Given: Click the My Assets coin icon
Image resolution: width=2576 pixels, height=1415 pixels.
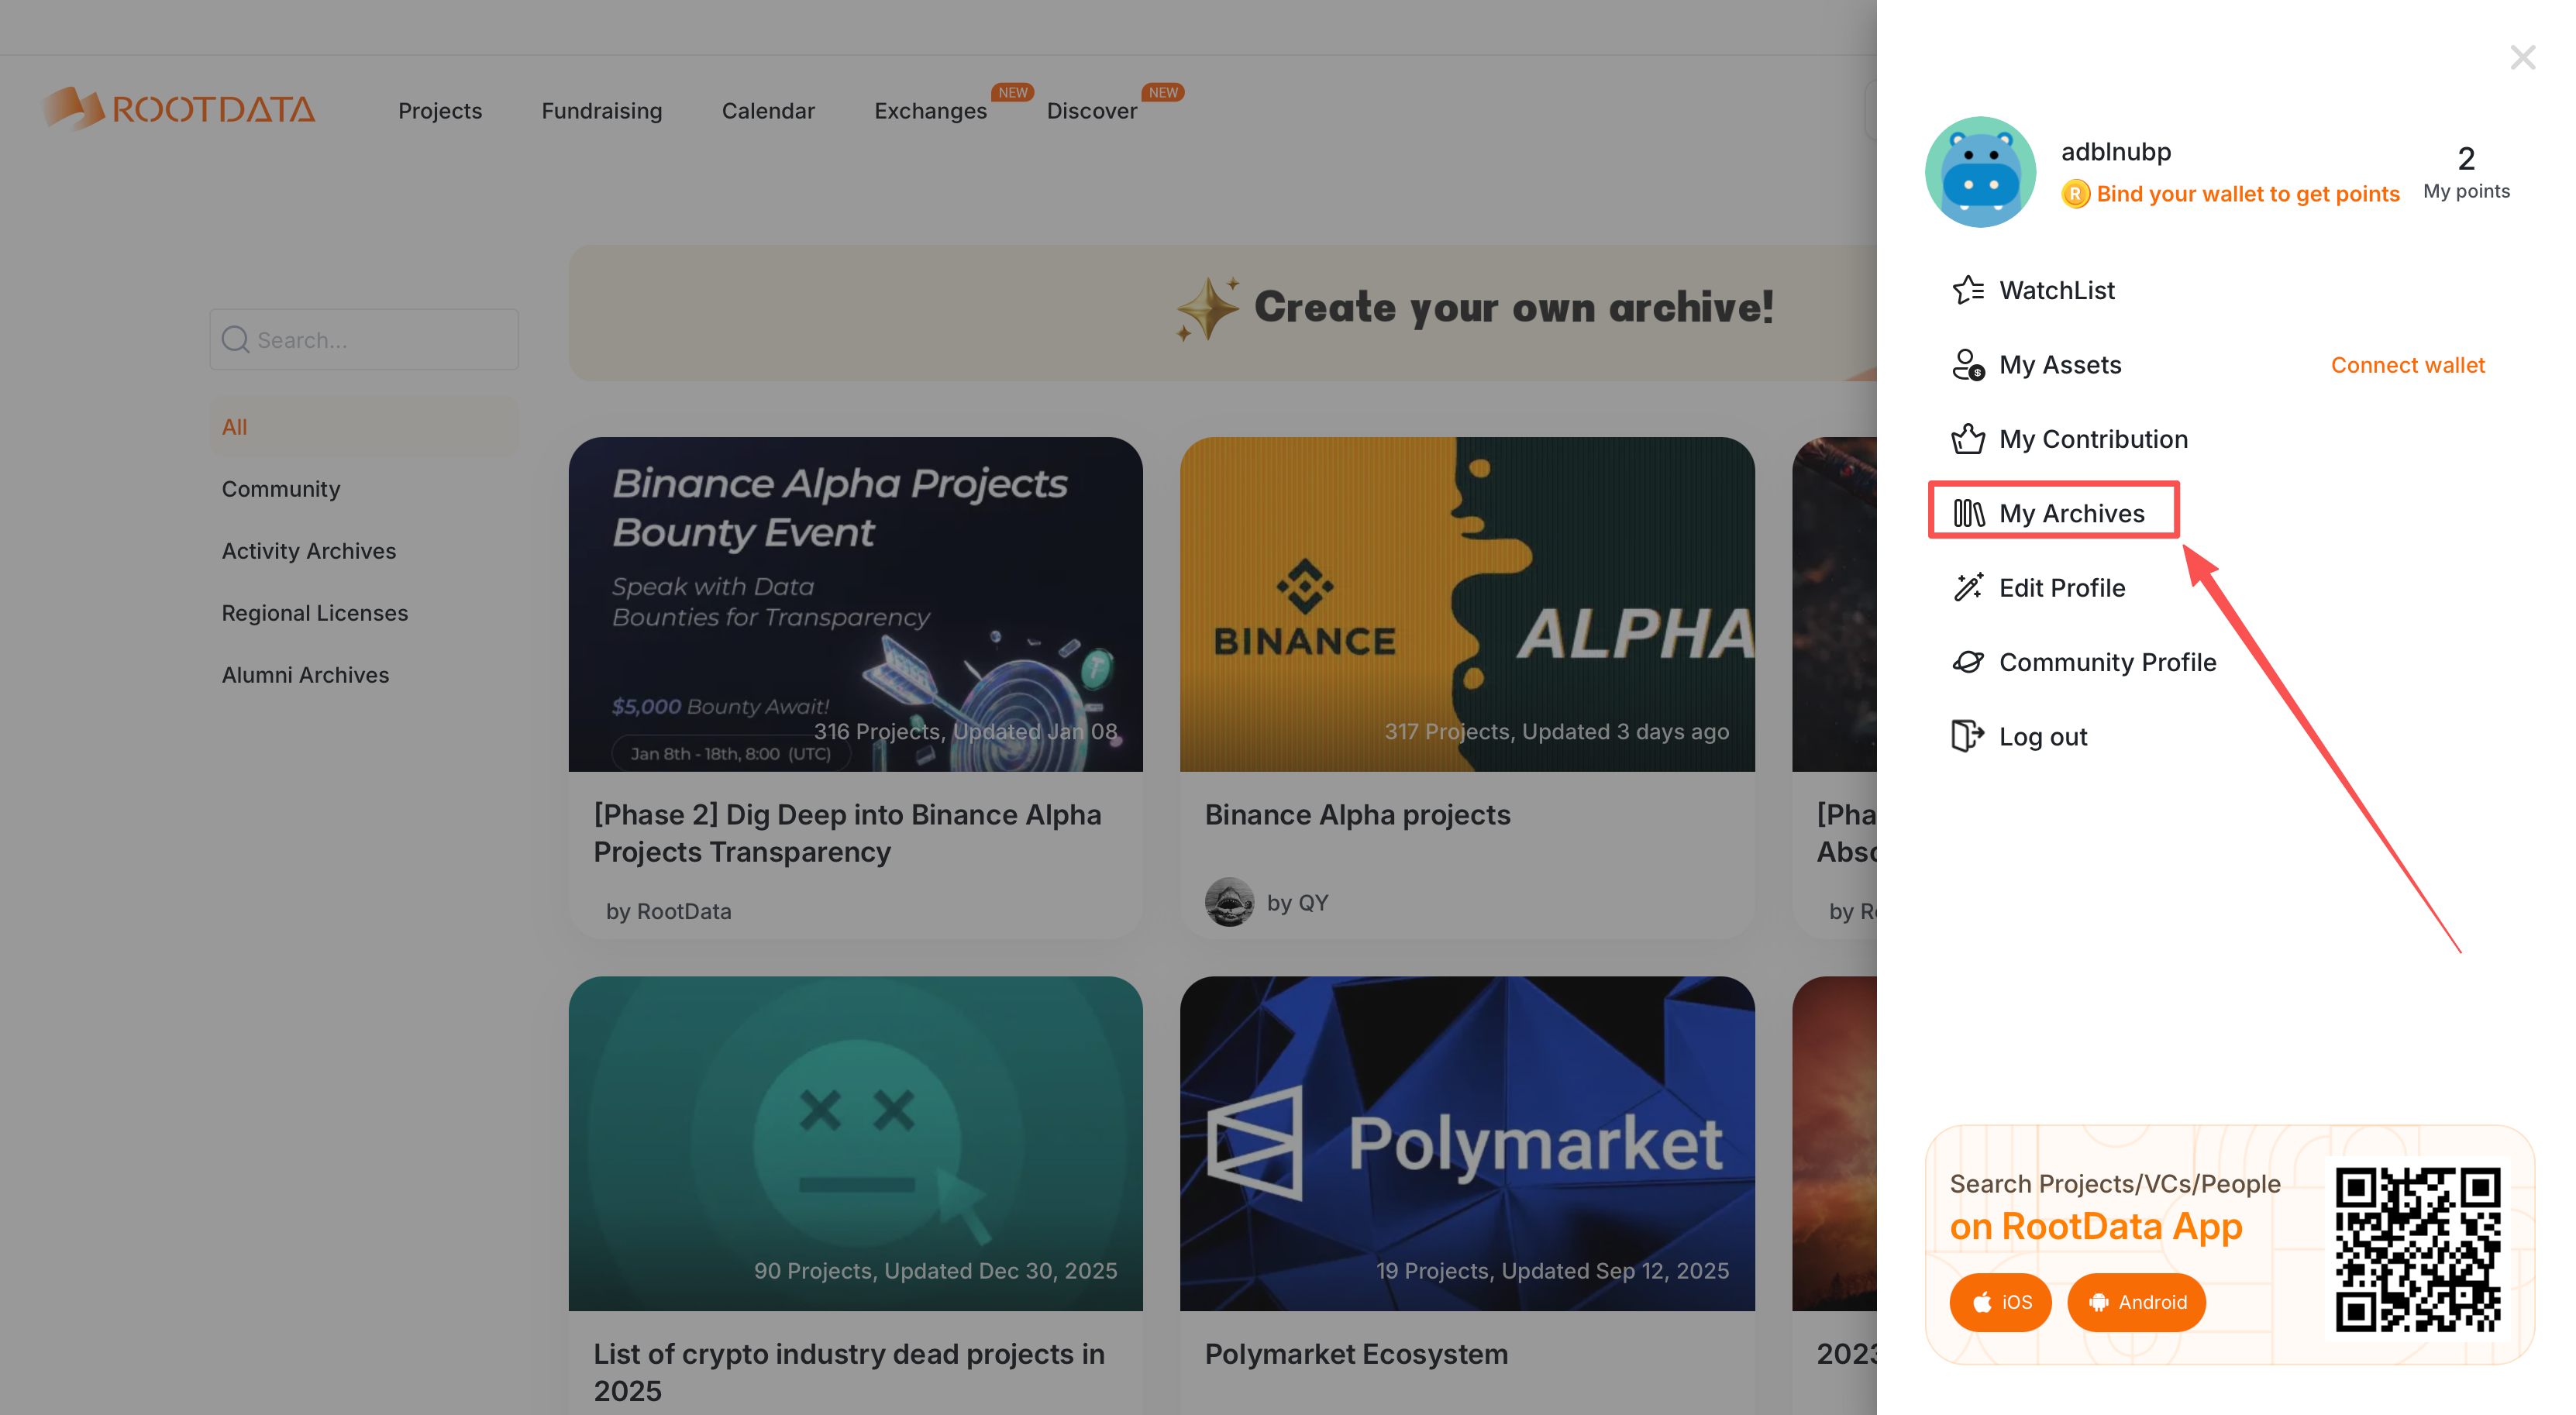Looking at the screenshot, I should (x=1967, y=365).
